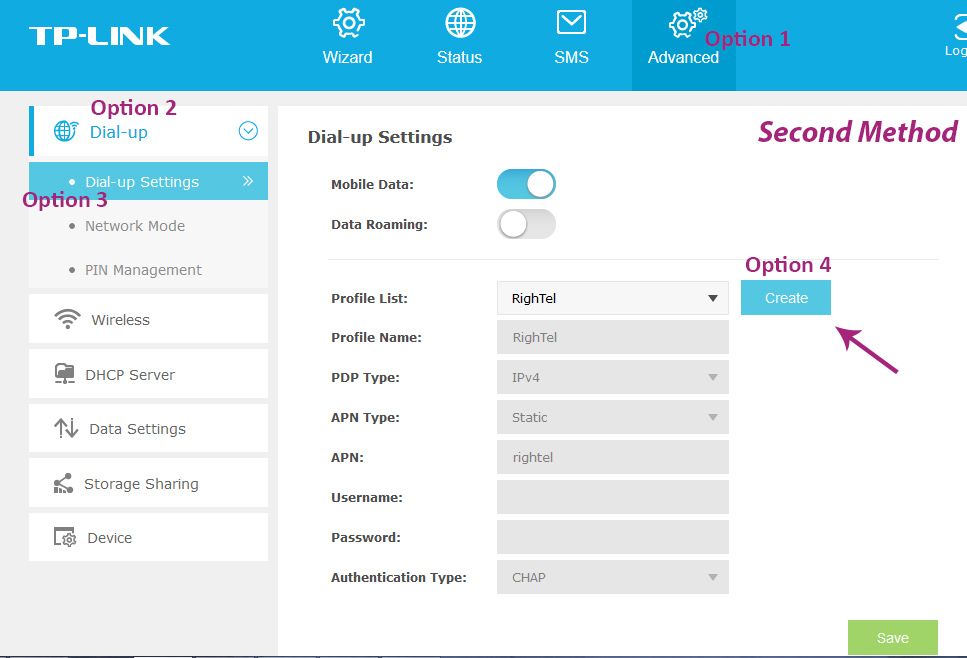Open the Wizard gear icon
This screenshot has height=658, width=967.
point(347,24)
